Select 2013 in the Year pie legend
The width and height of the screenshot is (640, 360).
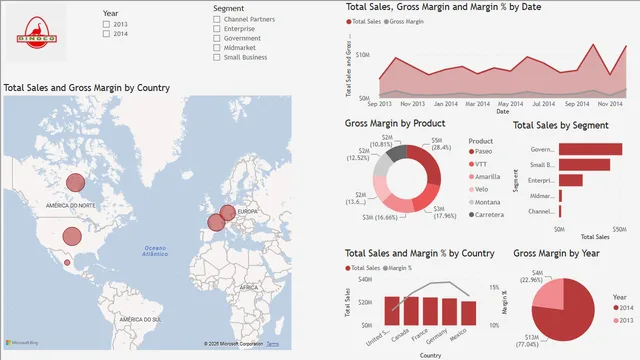coord(623,320)
